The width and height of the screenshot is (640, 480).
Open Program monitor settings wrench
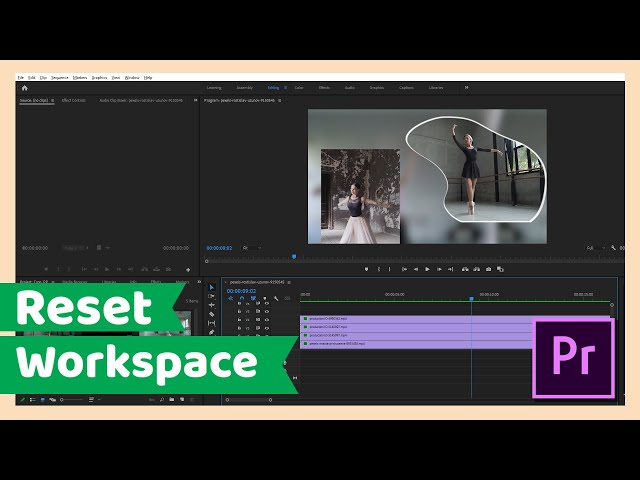coord(613,248)
